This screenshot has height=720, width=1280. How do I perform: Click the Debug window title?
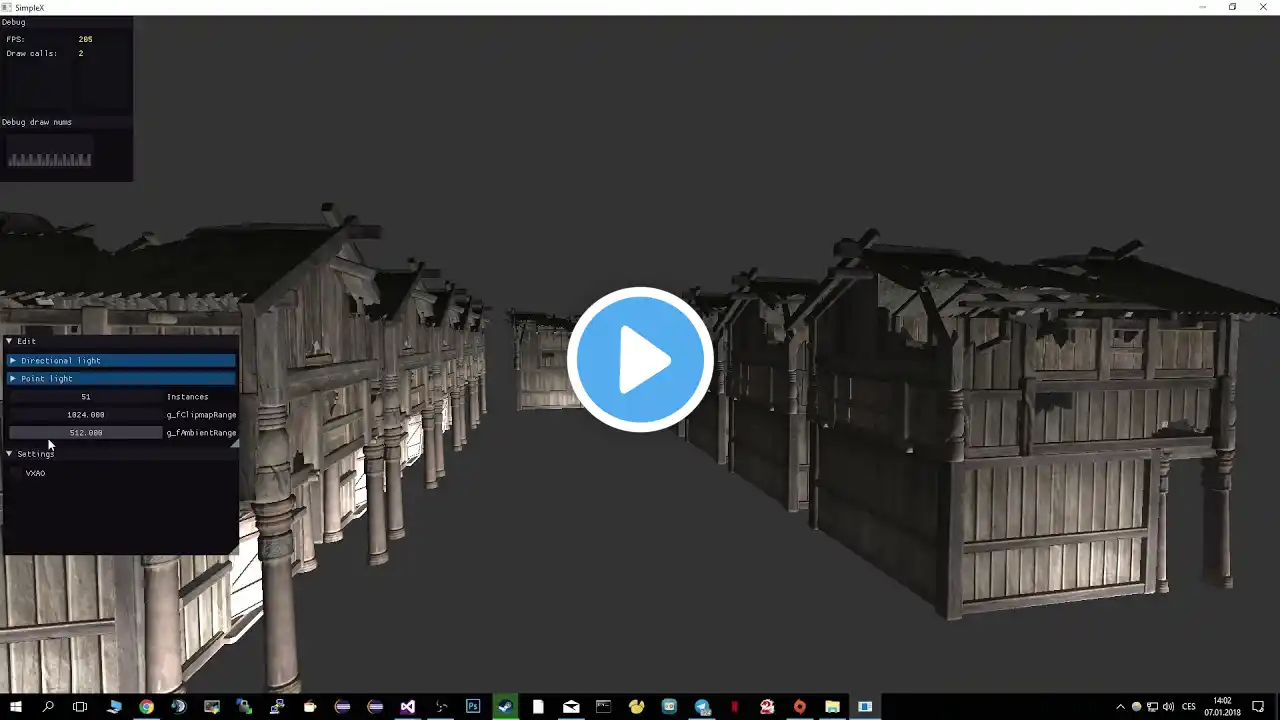tap(14, 22)
